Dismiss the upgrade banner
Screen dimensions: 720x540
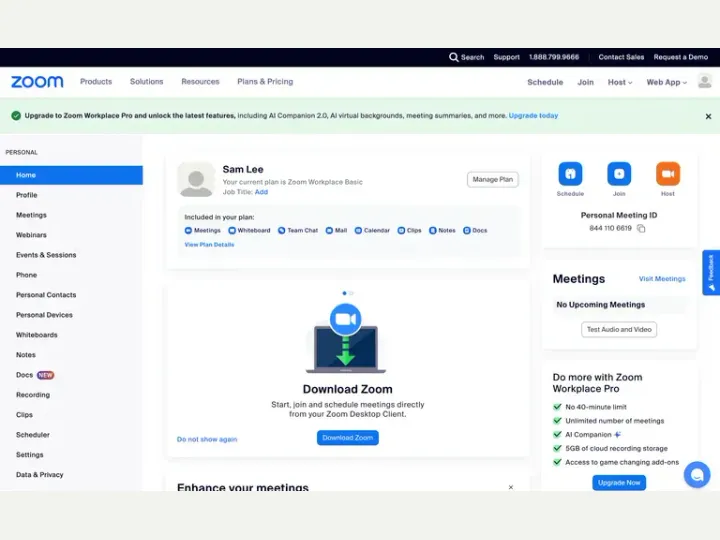point(708,117)
